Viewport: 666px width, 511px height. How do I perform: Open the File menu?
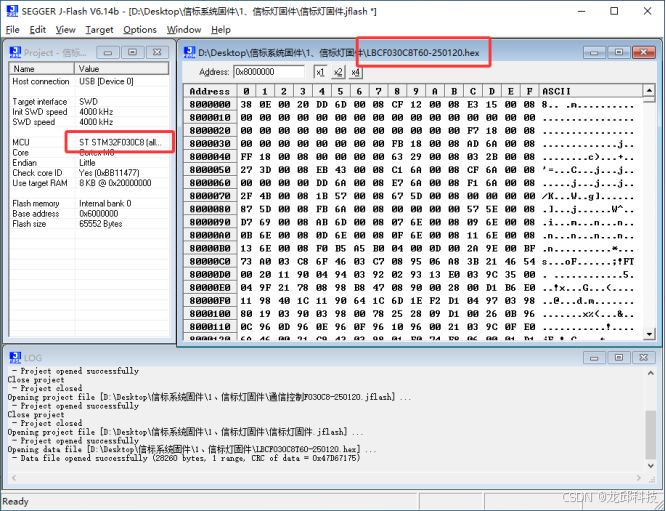click(13, 30)
